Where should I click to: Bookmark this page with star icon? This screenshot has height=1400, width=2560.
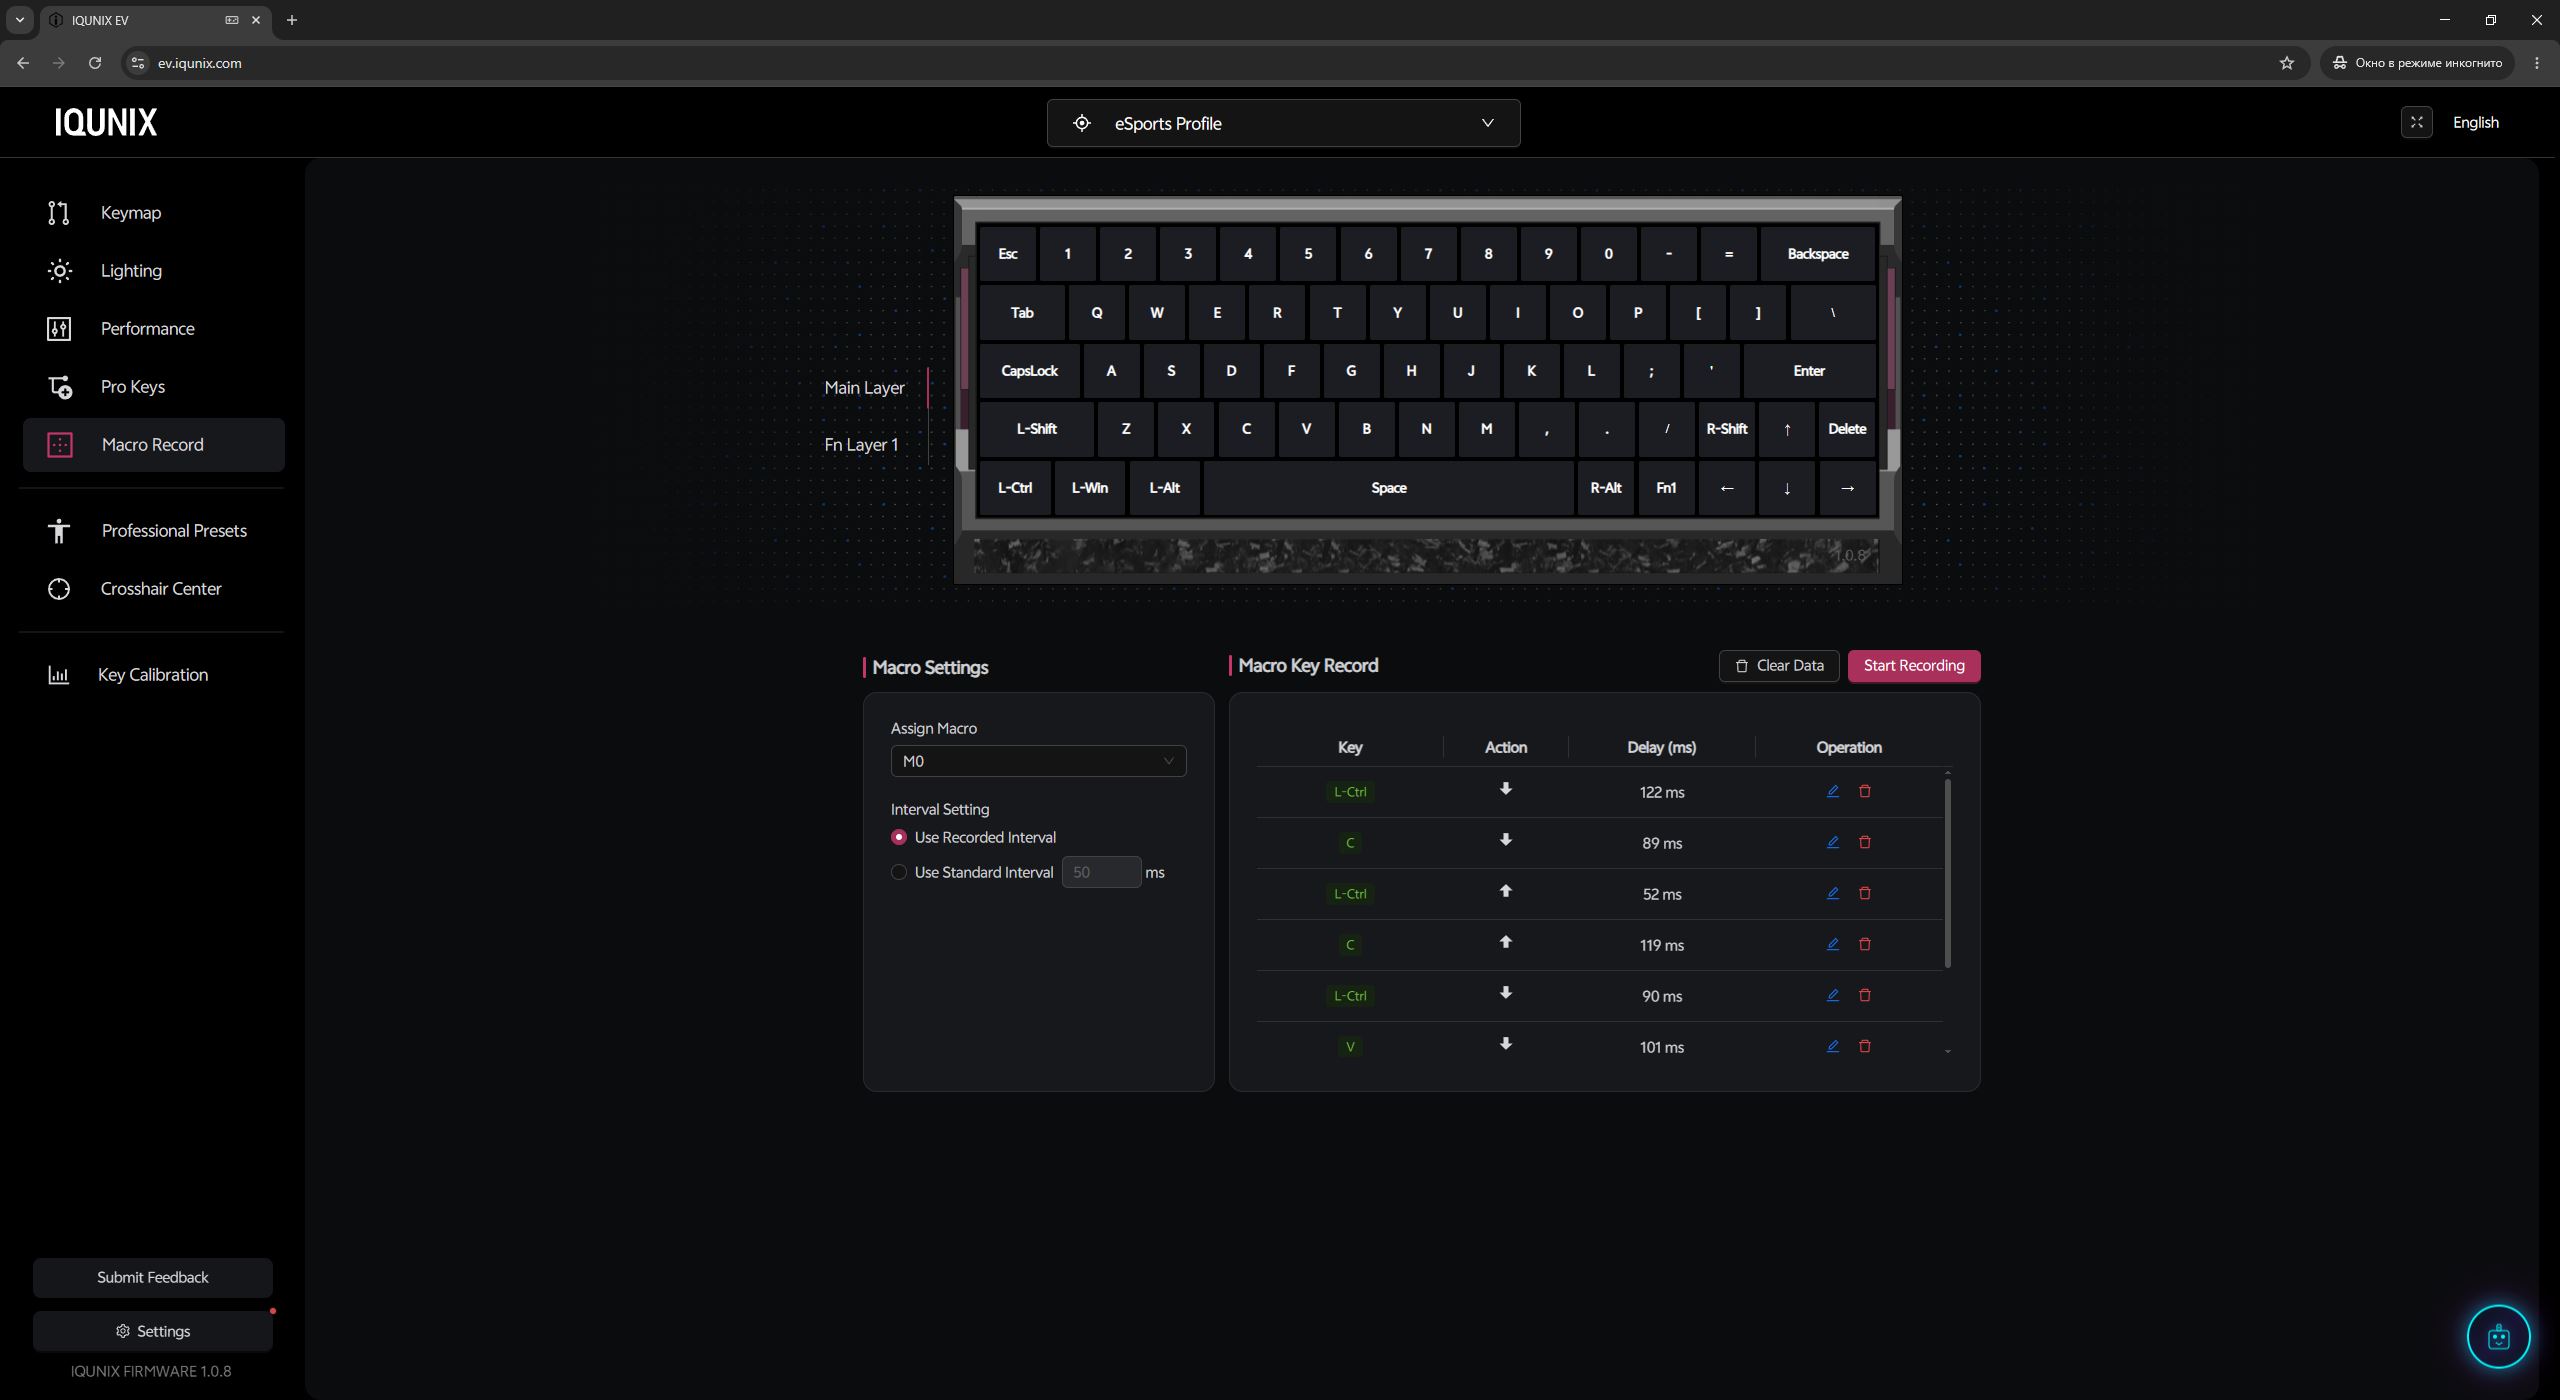pyautogui.click(x=2286, y=63)
